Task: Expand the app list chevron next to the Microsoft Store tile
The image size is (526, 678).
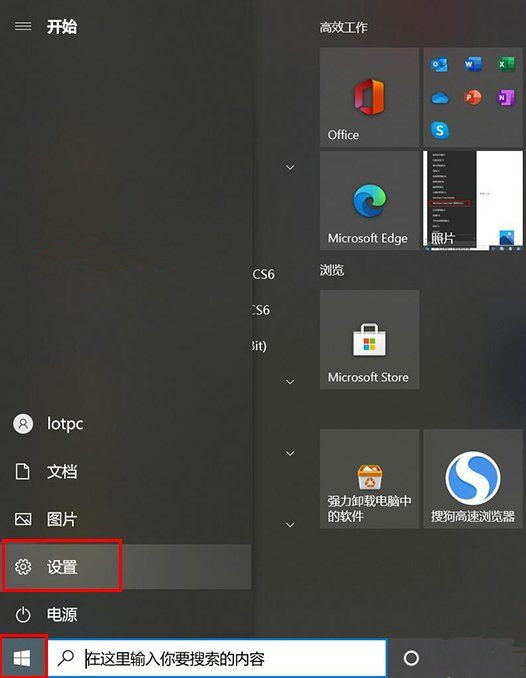Action: pyautogui.click(x=290, y=382)
